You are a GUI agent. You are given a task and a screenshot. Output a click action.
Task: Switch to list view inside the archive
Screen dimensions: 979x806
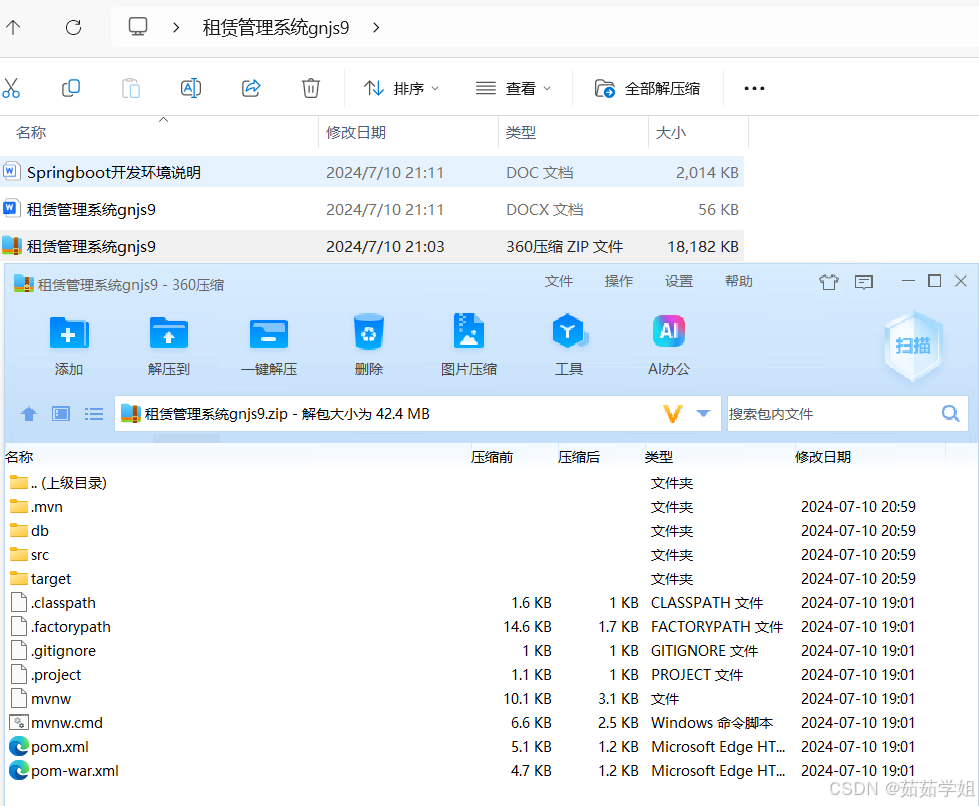(93, 413)
